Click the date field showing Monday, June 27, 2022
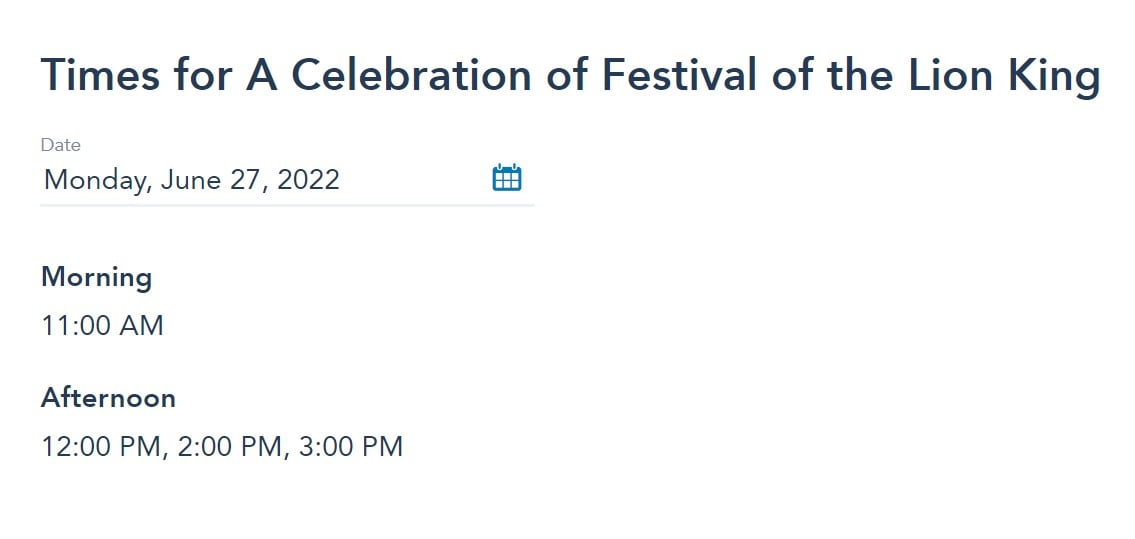The image size is (1135, 539). [287, 179]
